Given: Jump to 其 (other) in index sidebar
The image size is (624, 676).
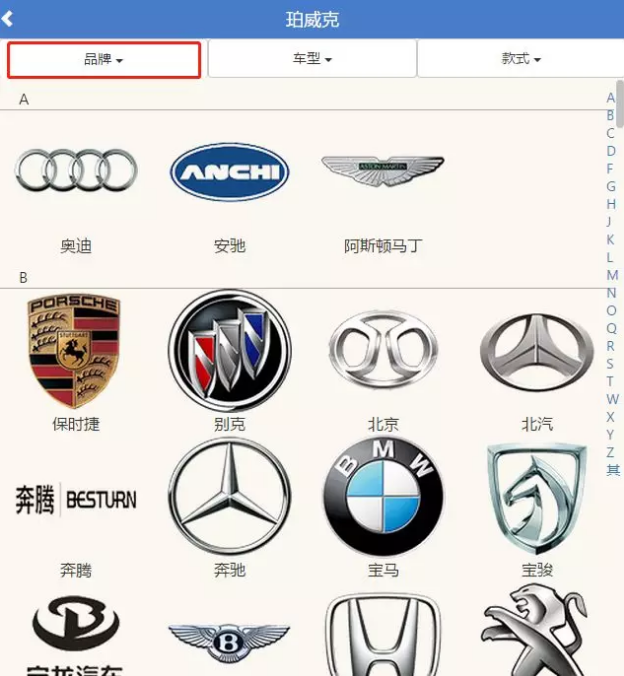Looking at the screenshot, I should [613, 469].
